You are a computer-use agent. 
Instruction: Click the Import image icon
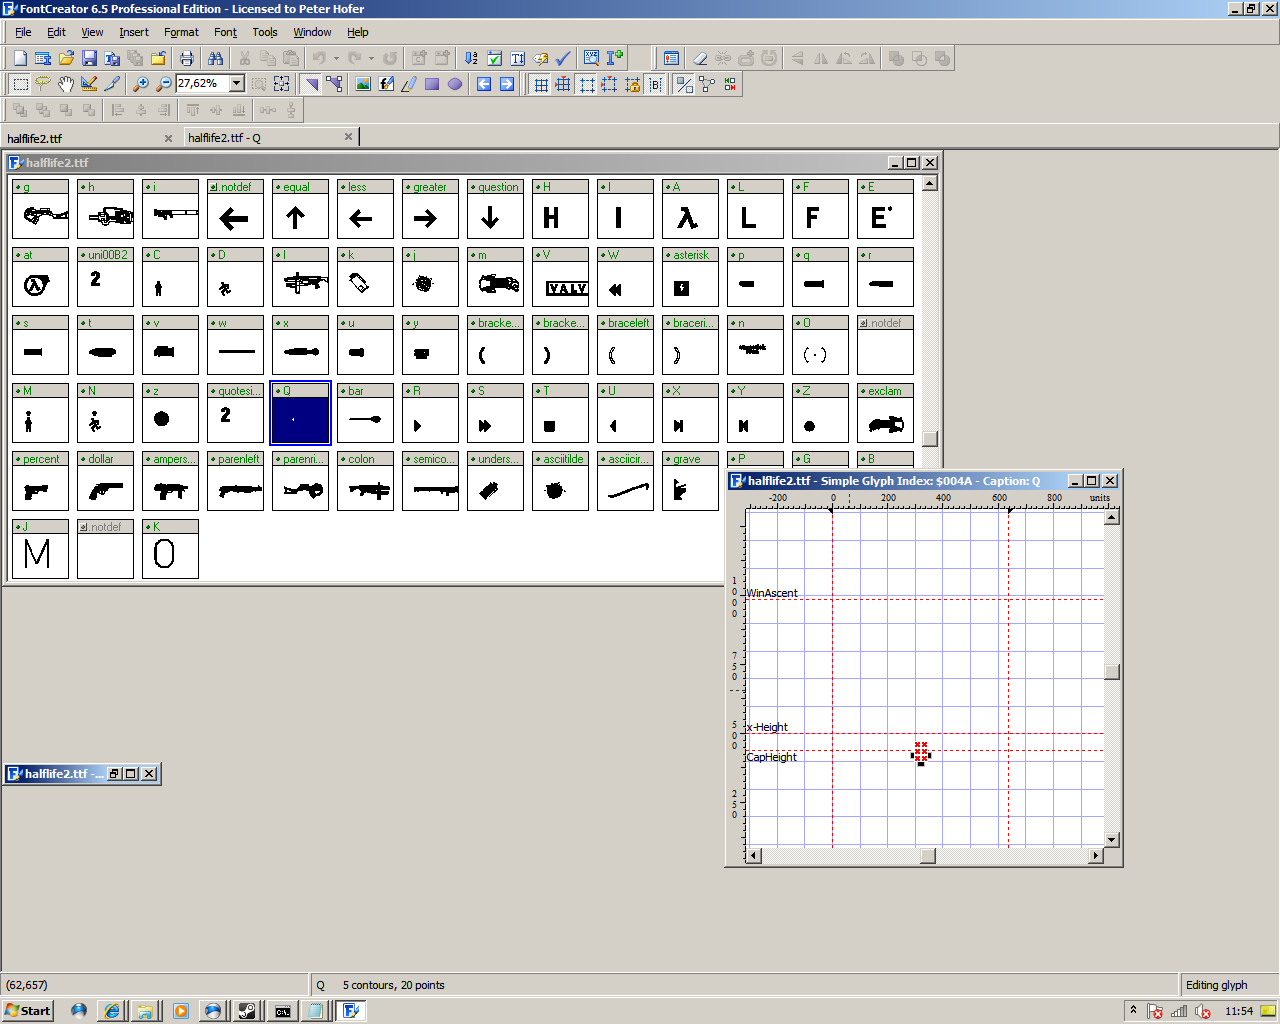pyautogui.click(x=363, y=84)
